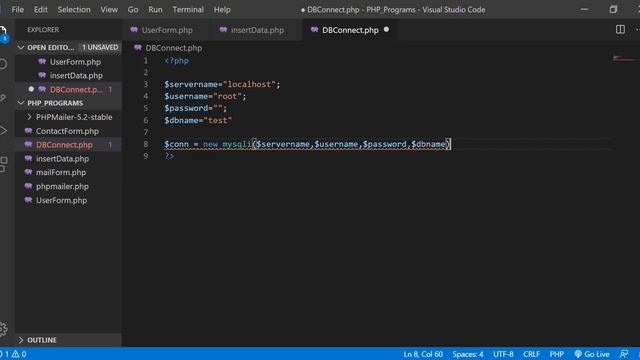The image size is (640, 360).
Task: Open ContactForm.php in the file tree
Action: 67,131
